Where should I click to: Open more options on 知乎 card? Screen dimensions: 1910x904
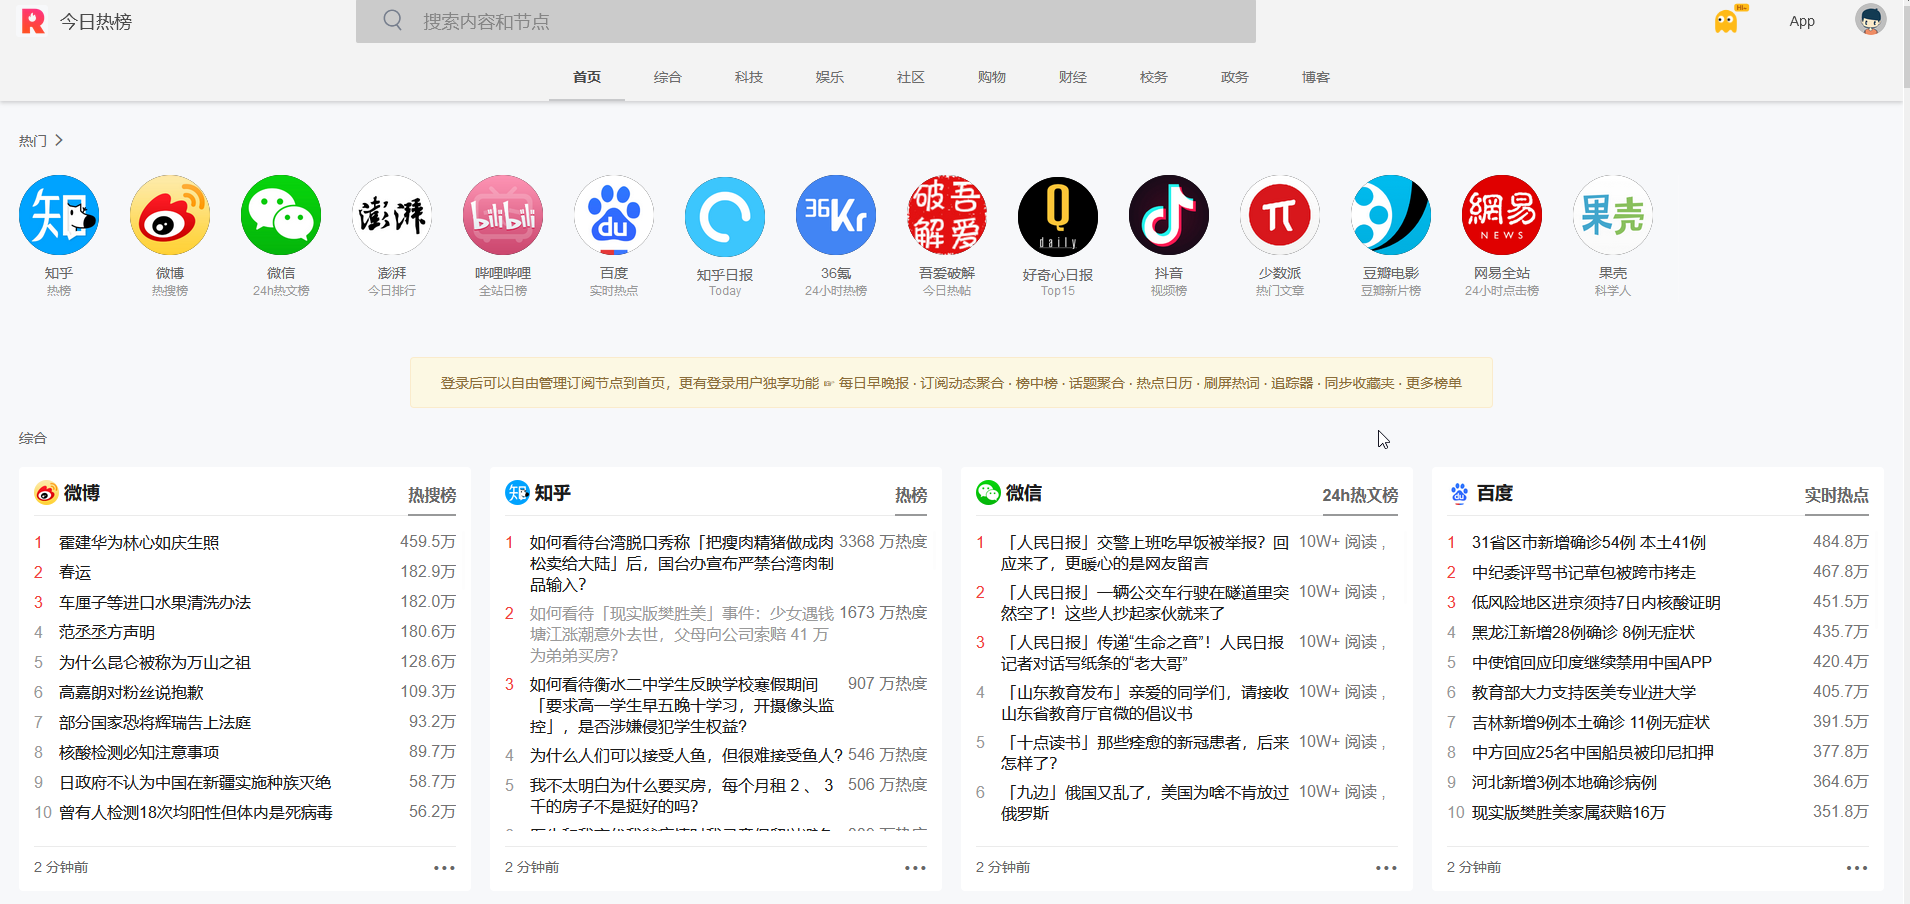(915, 868)
